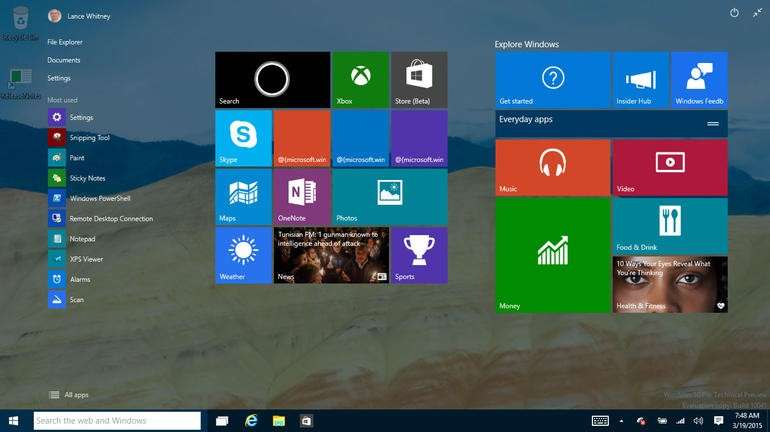Launch Alarms app
Viewport: 770px width, 432px height.
click(70, 279)
